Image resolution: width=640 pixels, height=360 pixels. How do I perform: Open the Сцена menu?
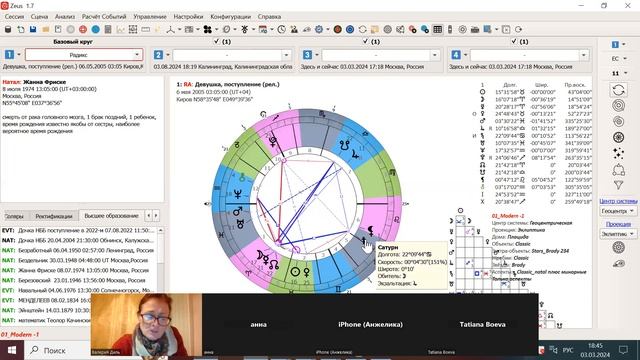tap(40, 17)
